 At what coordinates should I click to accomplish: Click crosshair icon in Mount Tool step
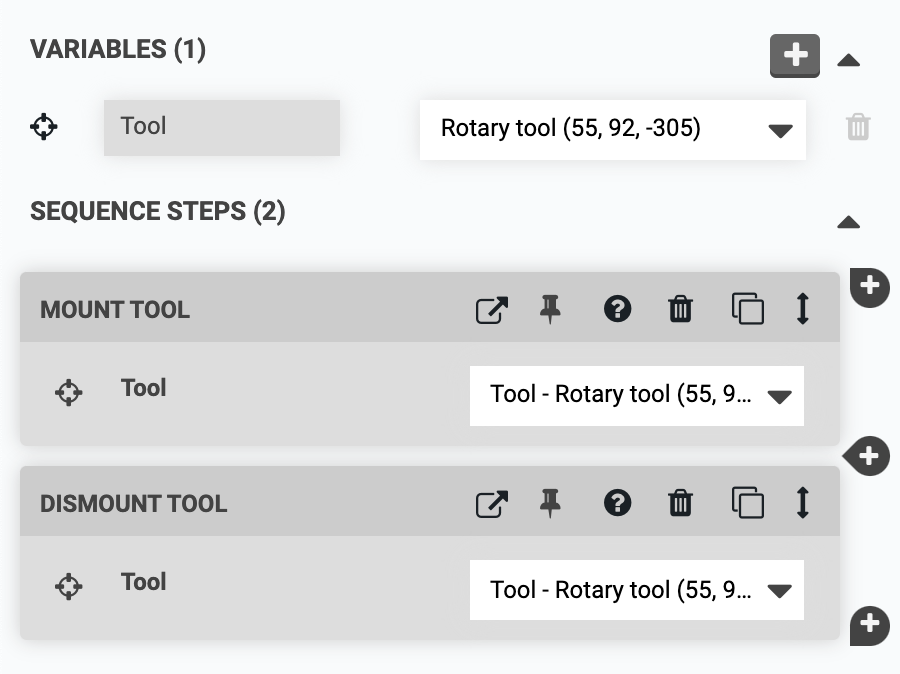69,393
